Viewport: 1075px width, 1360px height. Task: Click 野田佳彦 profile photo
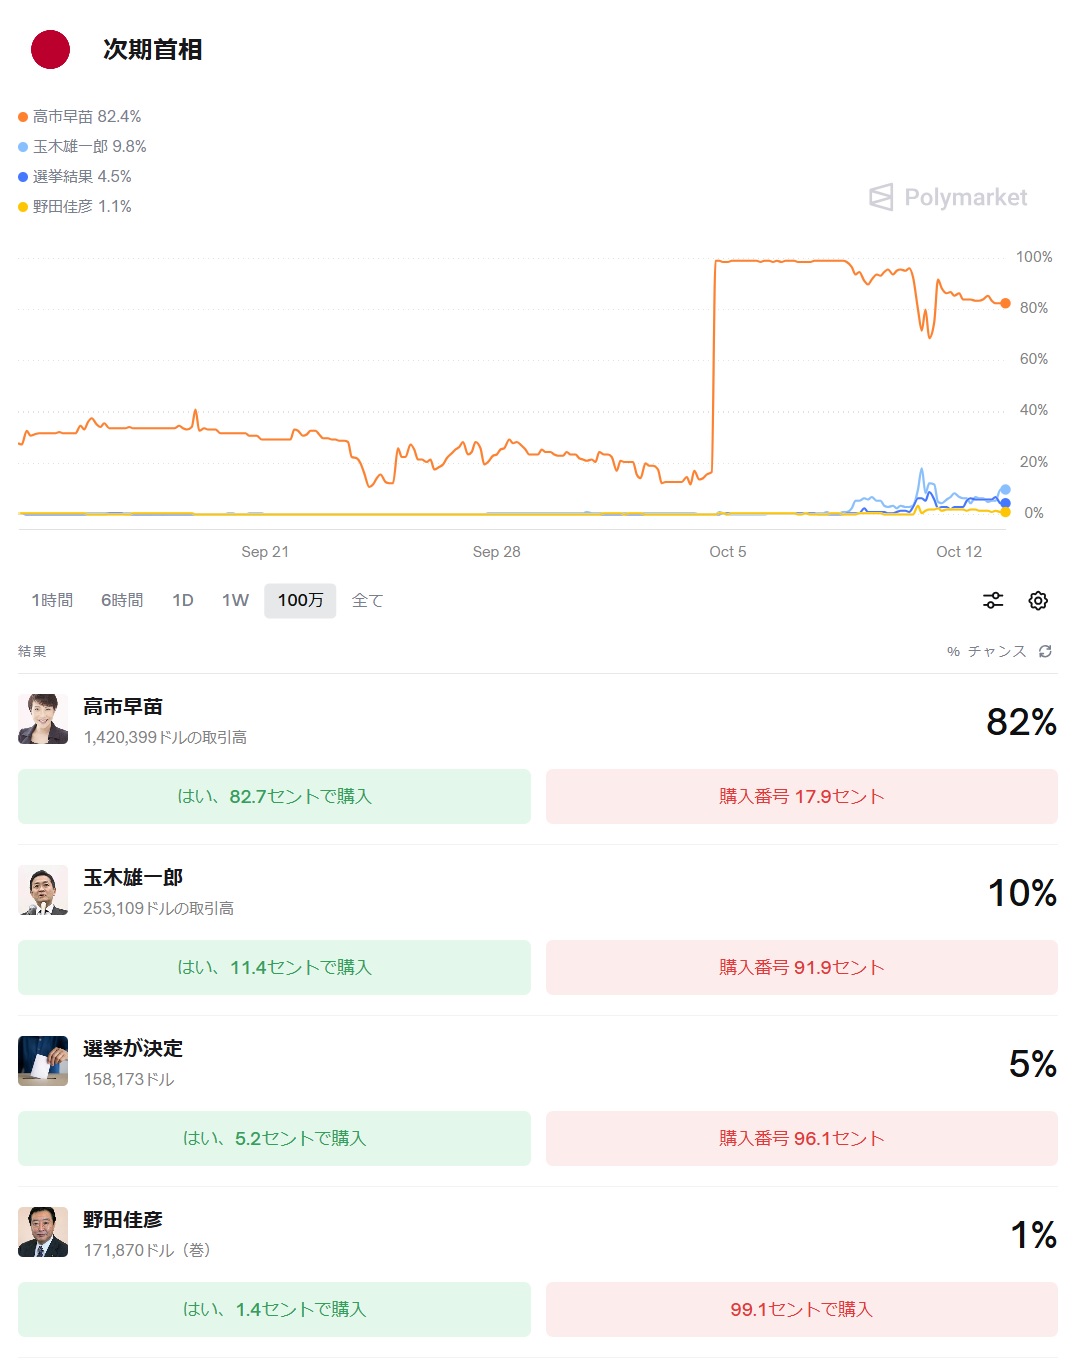click(43, 1232)
